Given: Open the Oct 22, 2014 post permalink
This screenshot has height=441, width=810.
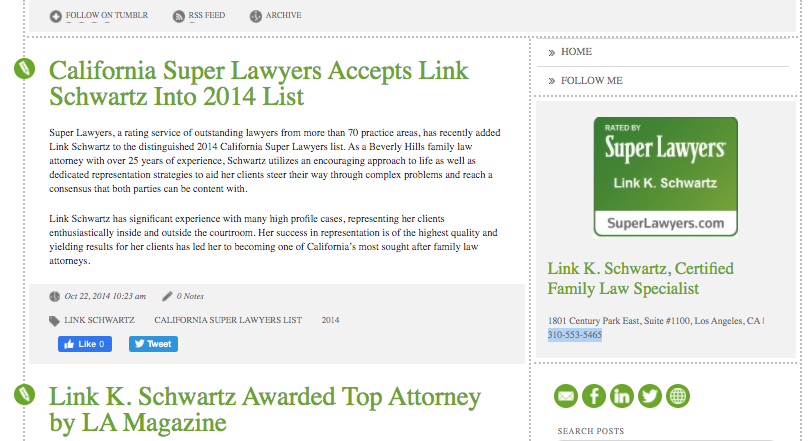Looking at the screenshot, I should 105,296.
